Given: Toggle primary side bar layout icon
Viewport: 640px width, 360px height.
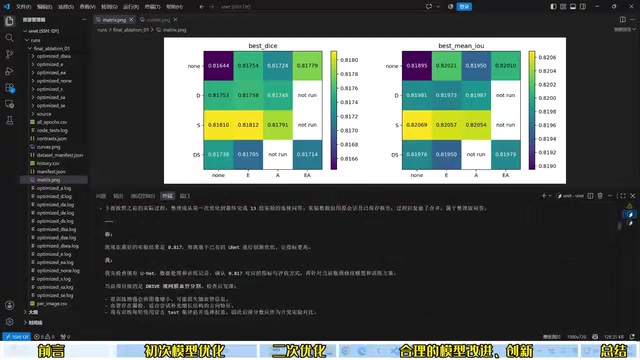Looking at the screenshot, I should tap(553, 7).
